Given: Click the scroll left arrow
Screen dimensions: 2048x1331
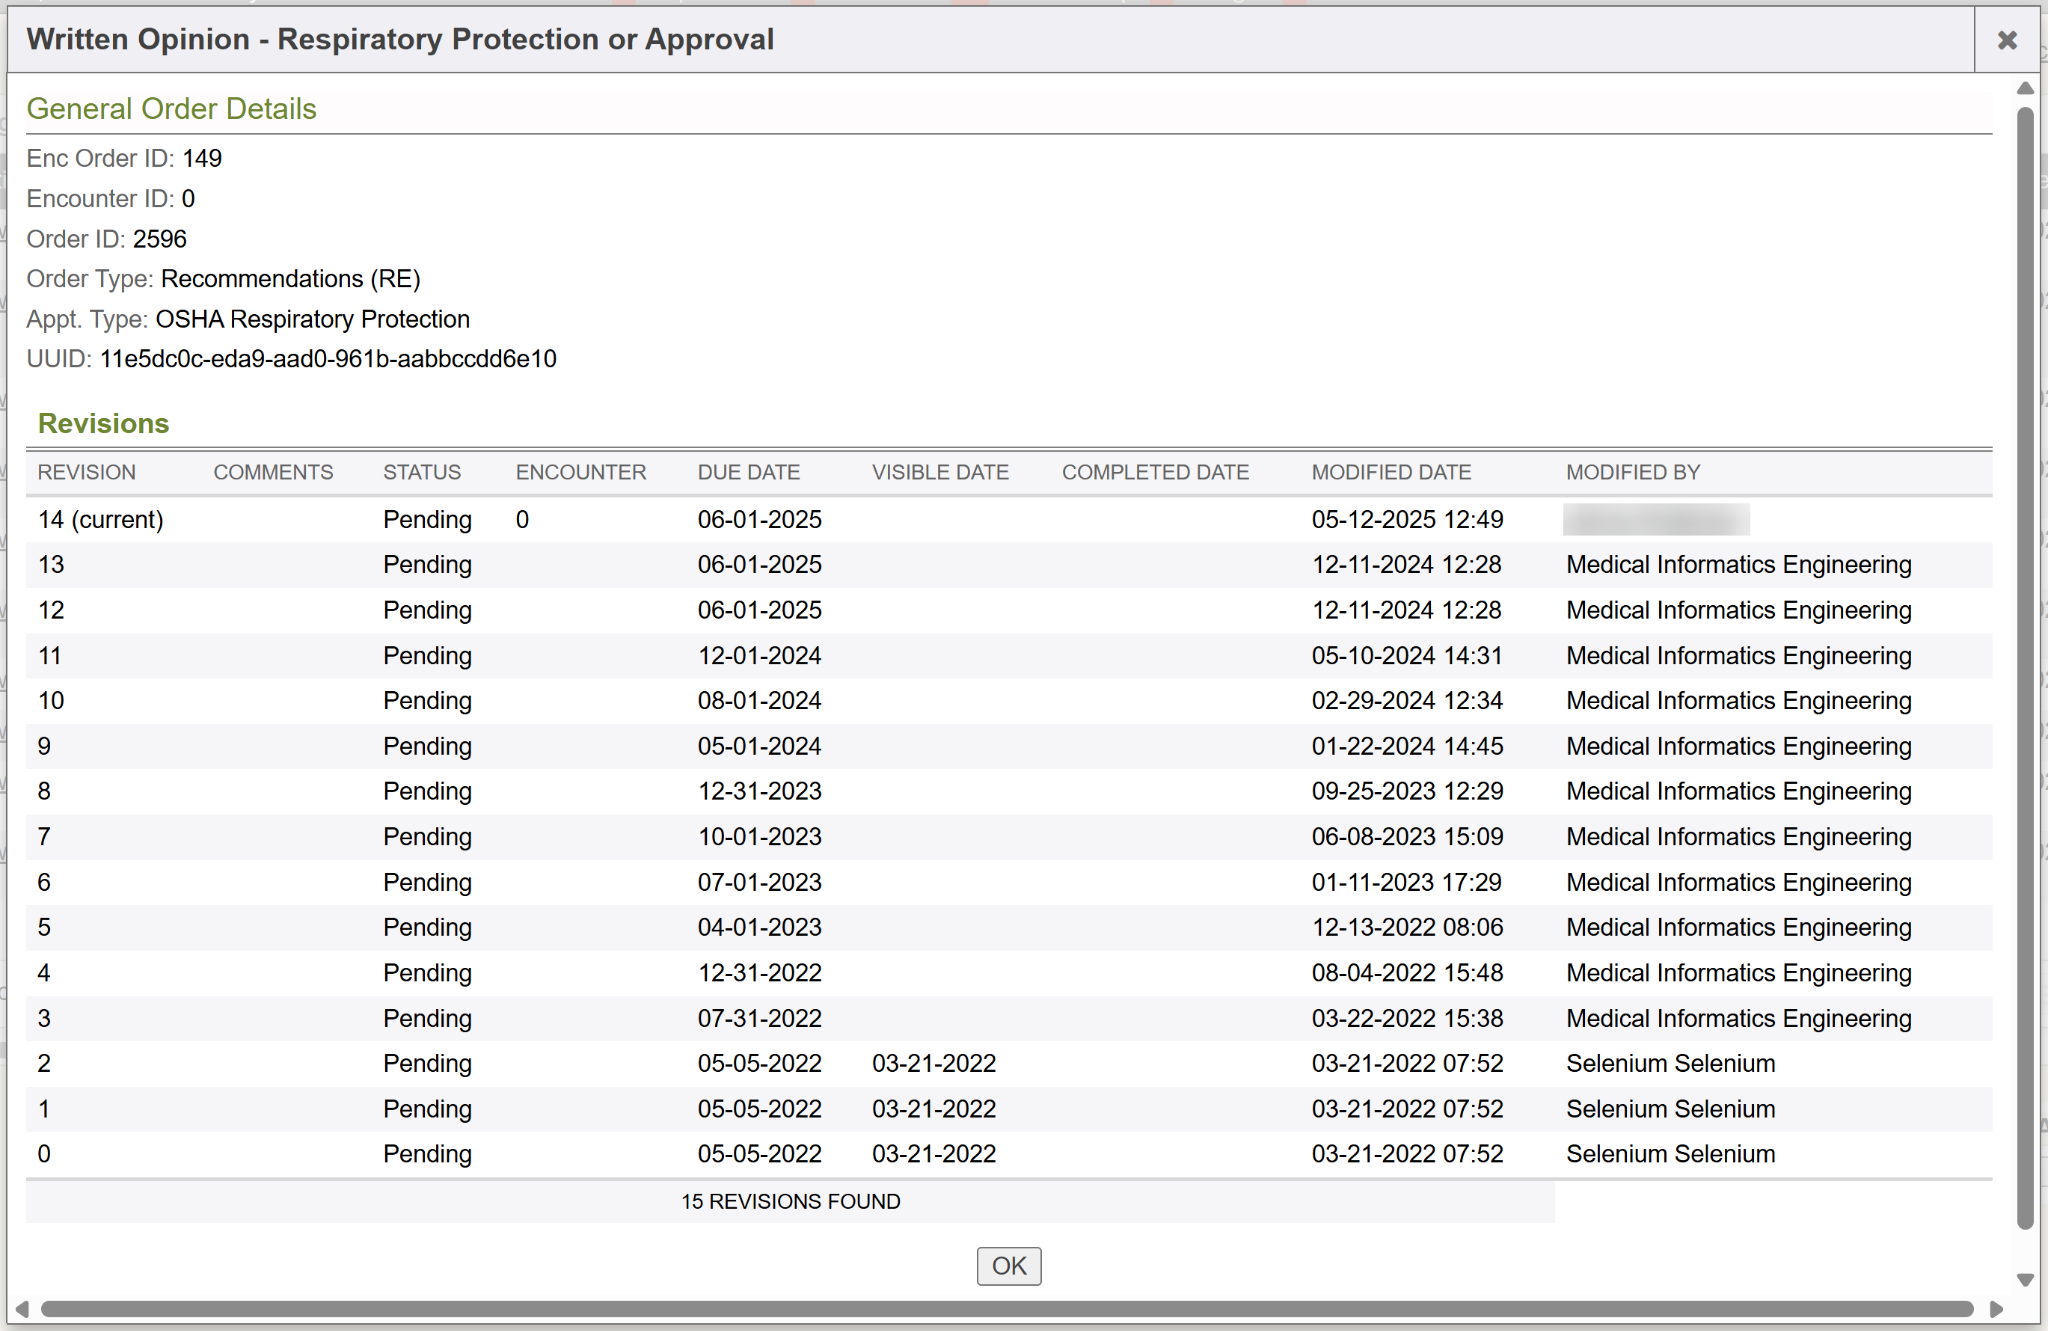Looking at the screenshot, I should (x=21, y=1309).
